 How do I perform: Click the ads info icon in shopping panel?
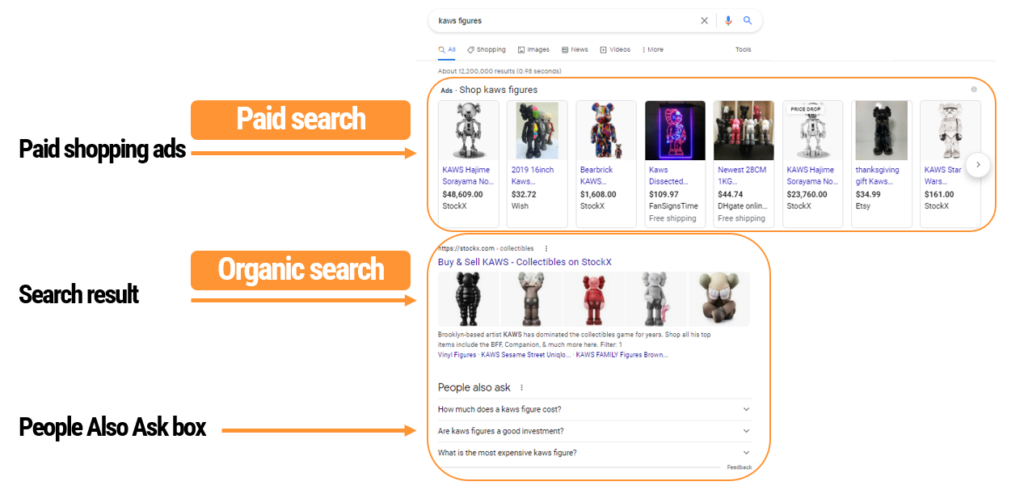click(974, 90)
